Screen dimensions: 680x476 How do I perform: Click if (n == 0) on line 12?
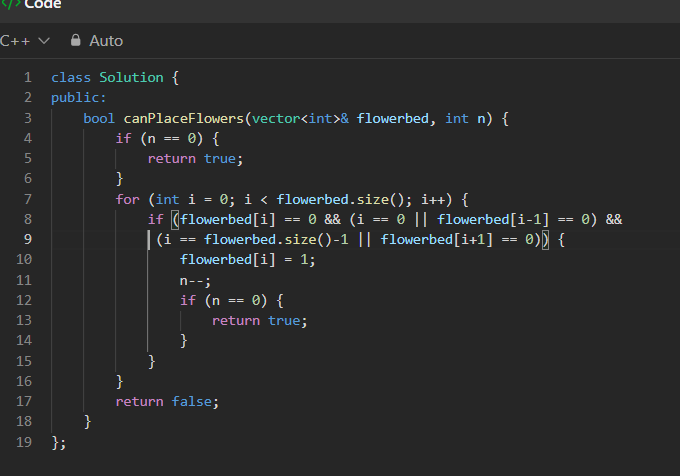tap(224, 300)
